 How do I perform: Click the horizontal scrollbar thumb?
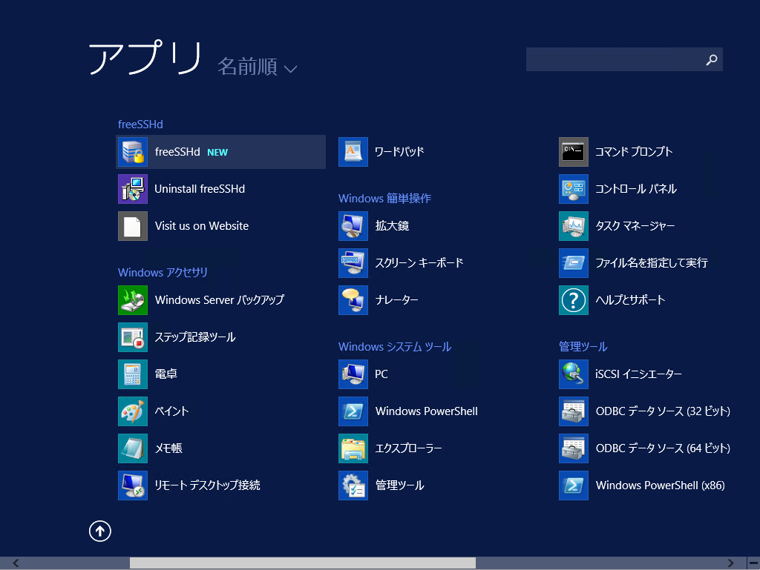point(302,563)
